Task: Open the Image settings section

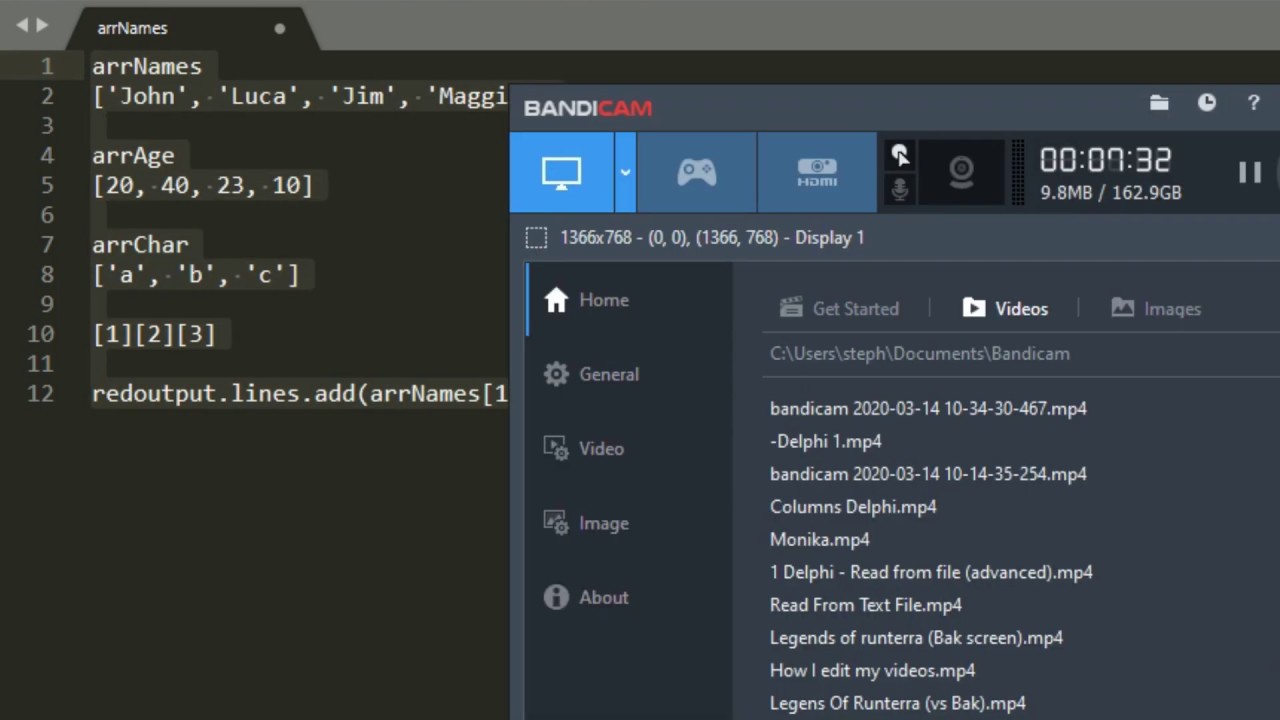Action: click(630, 523)
